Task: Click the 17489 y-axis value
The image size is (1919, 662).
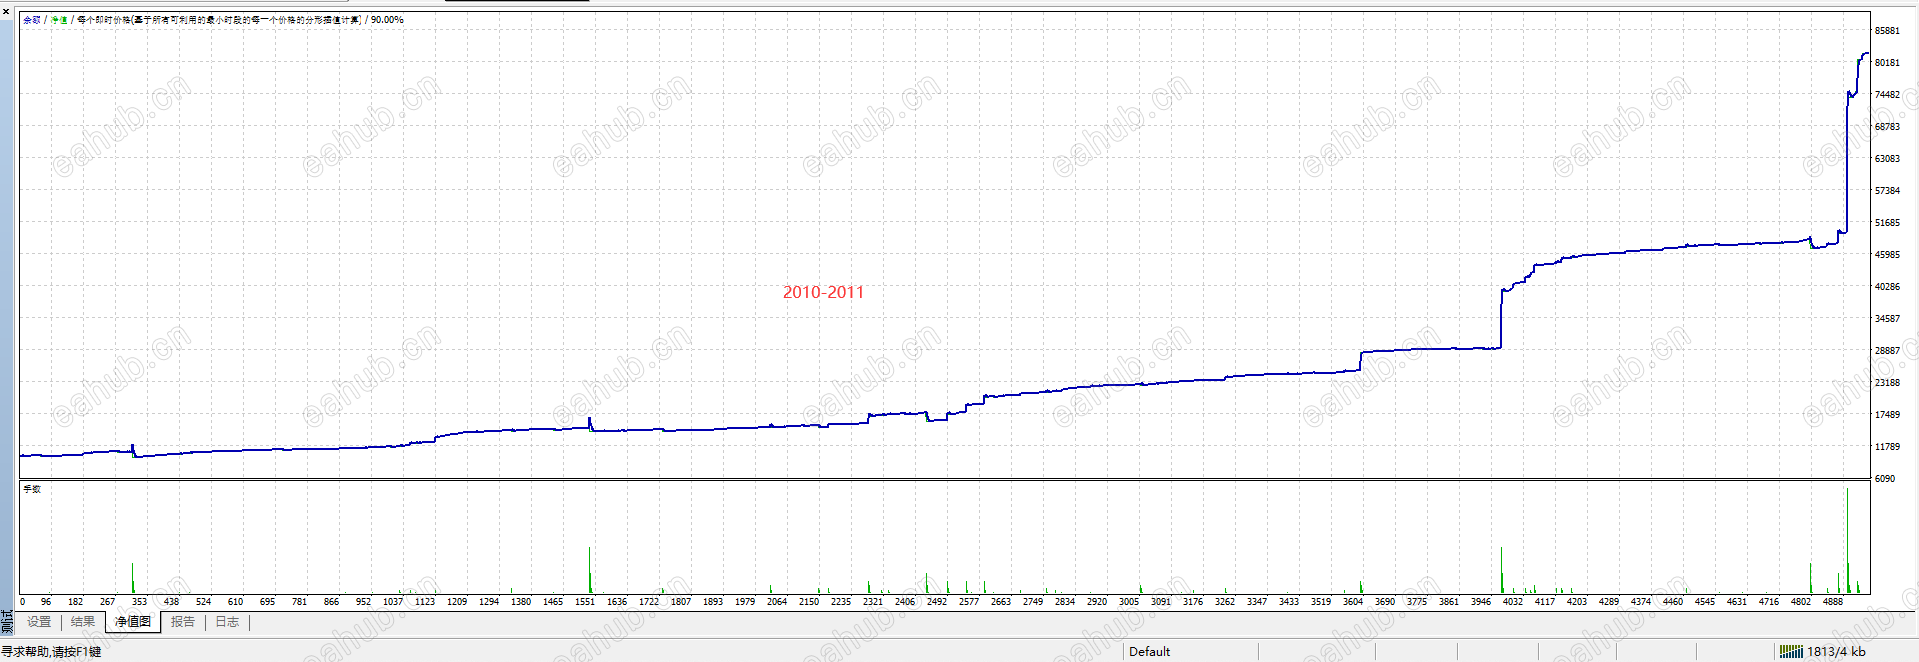Action: (1887, 415)
